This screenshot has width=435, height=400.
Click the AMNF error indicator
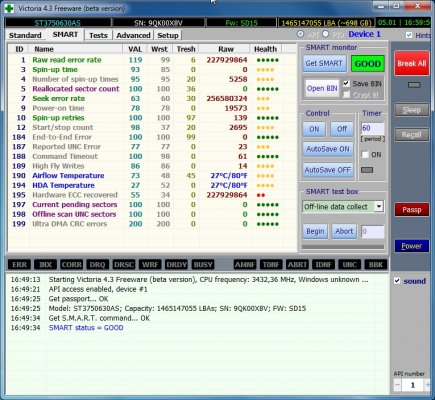pos(245,264)
